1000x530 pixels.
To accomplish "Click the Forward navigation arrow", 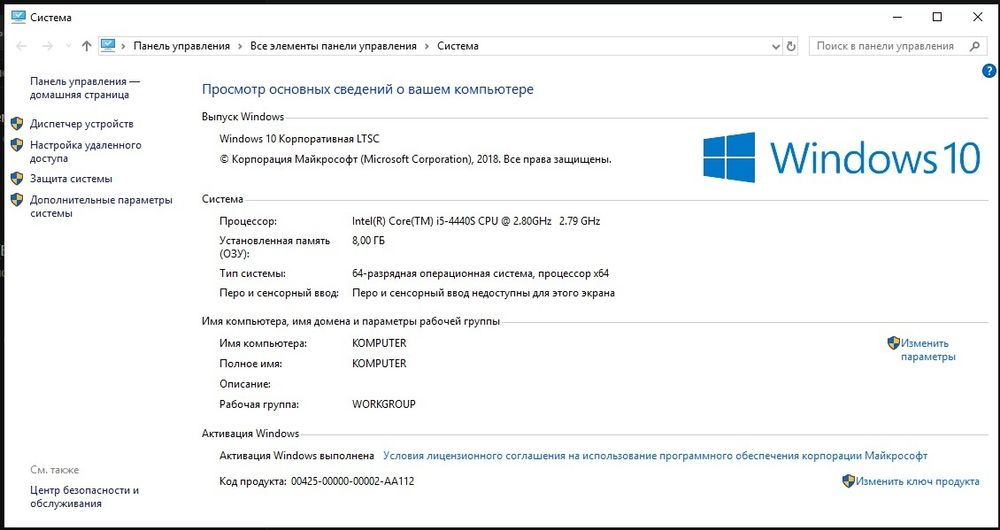I will (47, 46).
